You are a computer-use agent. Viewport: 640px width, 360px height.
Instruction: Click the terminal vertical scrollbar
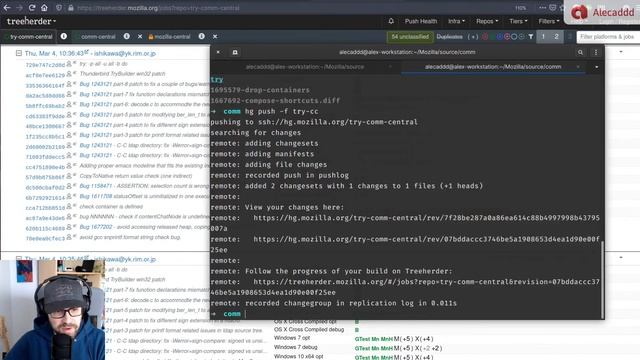[602, 280]
